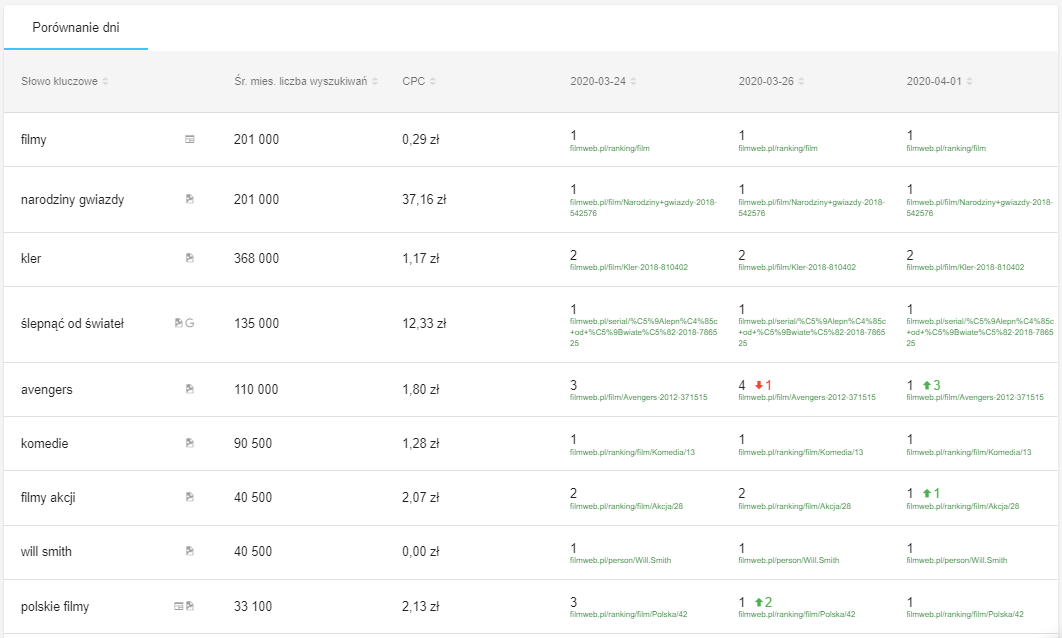Image resolution: width=1062 pixels, height=638 pixels.
Task: Sort by the 2020-04-01 date column
Action: 970,82
